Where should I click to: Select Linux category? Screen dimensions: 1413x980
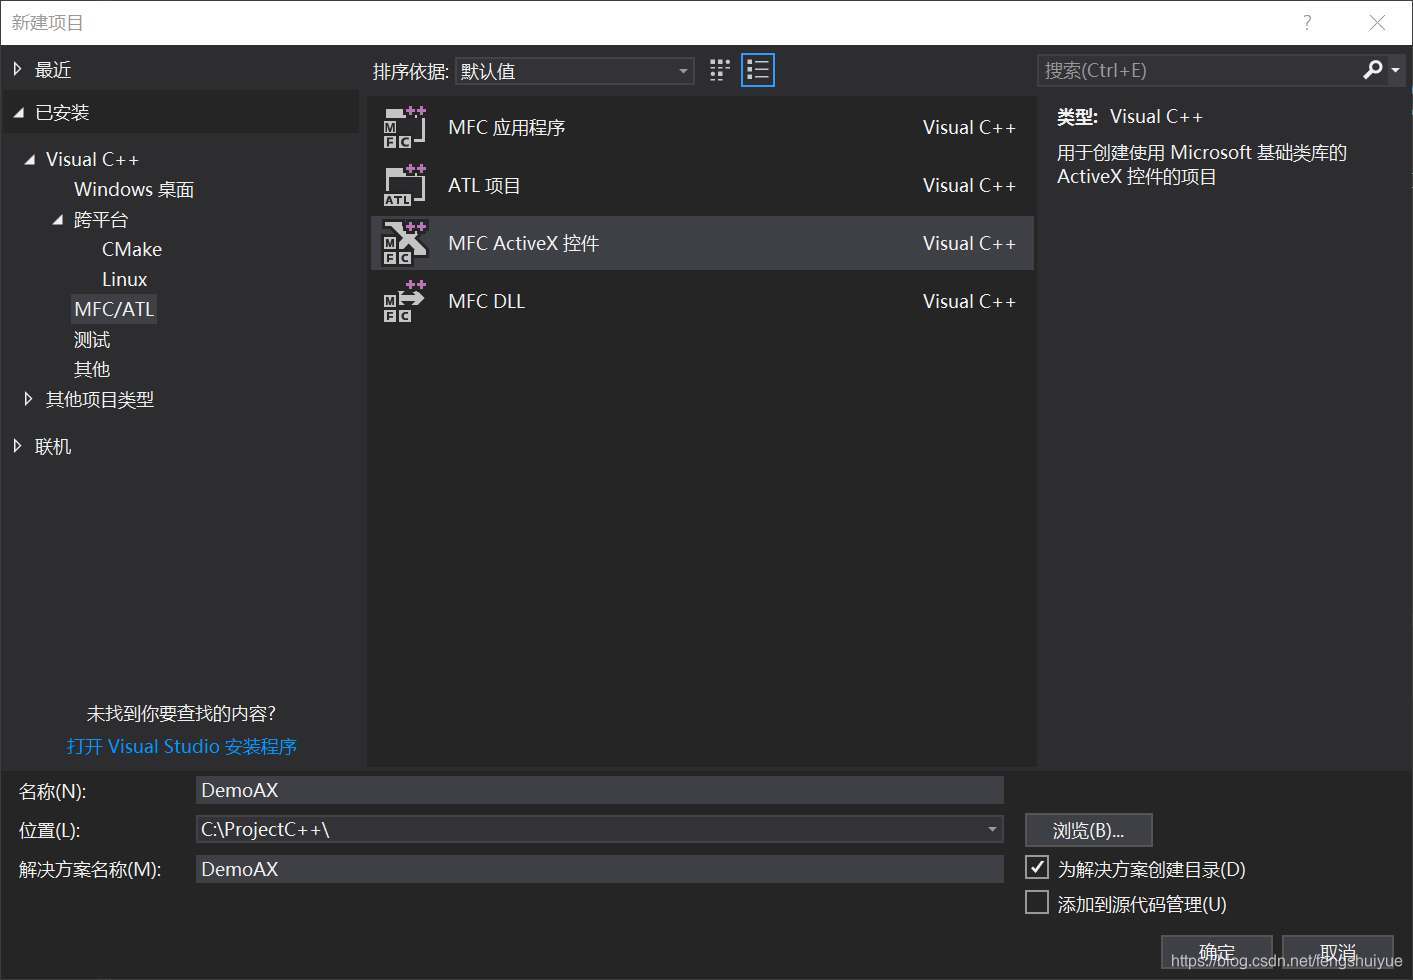pos(124,279)
